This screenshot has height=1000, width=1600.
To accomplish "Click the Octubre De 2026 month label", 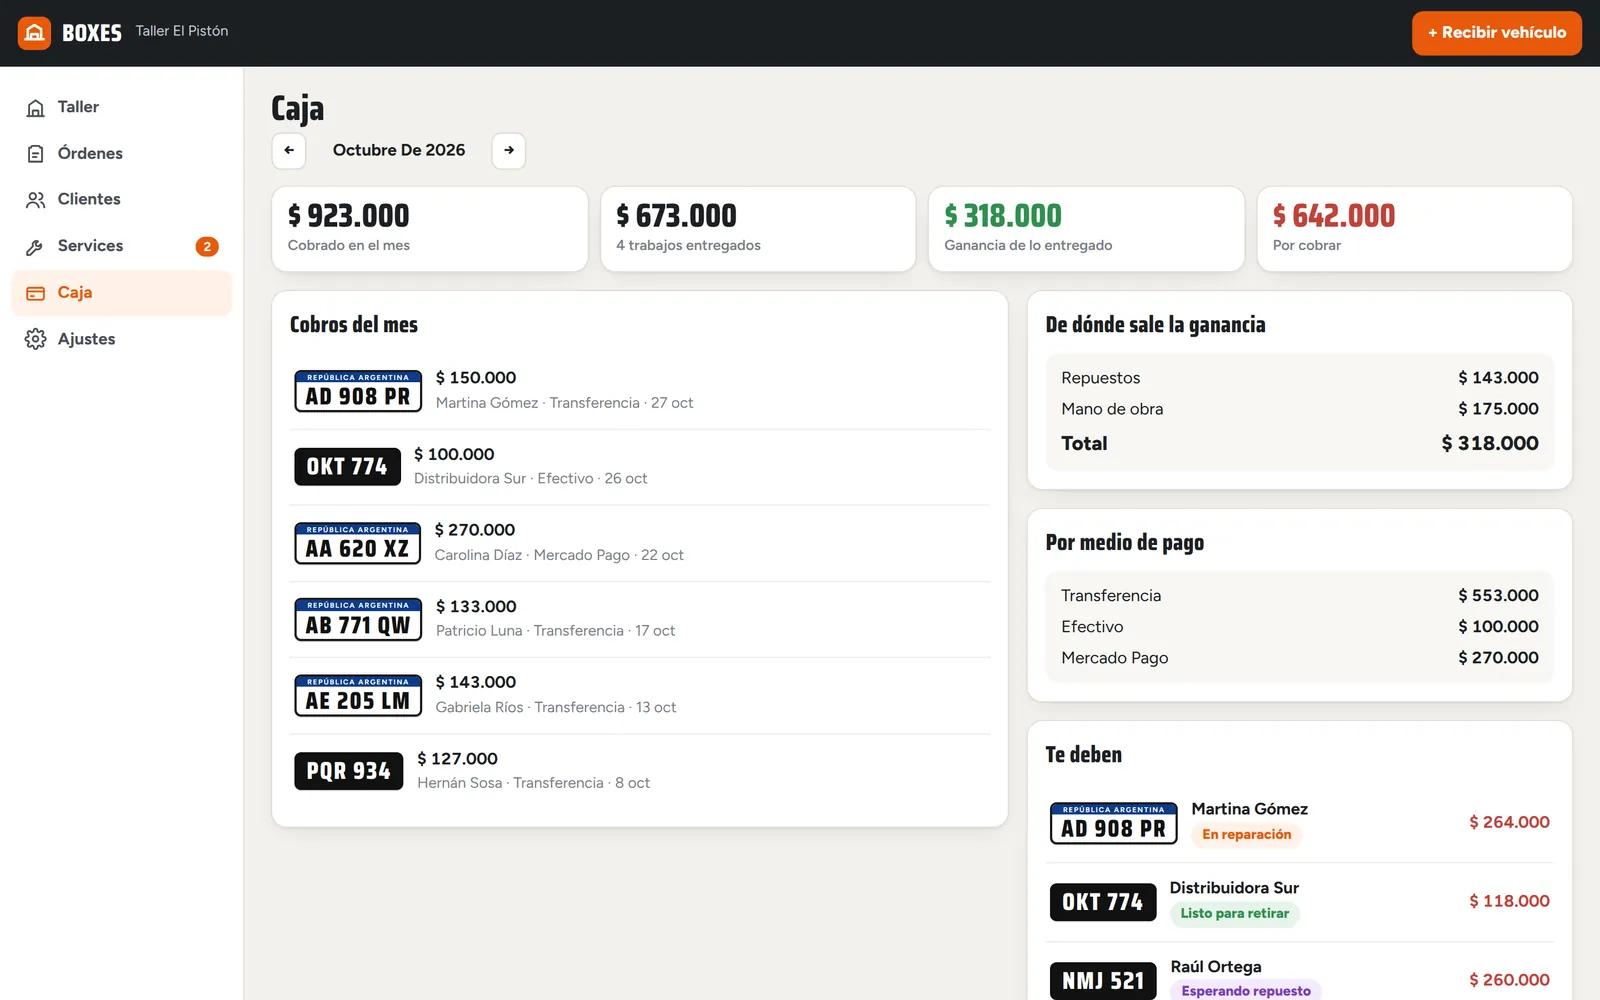I will click(x=399, y=150).
